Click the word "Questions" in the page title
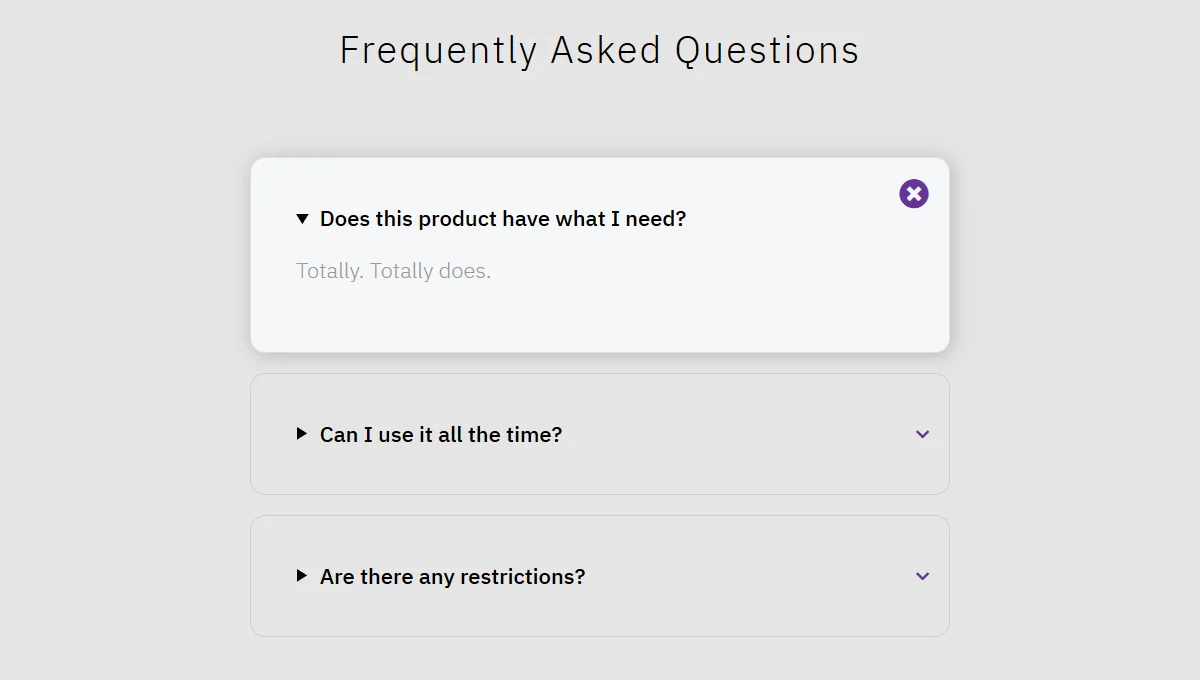 pyautogui.click(x=767, y=50)
